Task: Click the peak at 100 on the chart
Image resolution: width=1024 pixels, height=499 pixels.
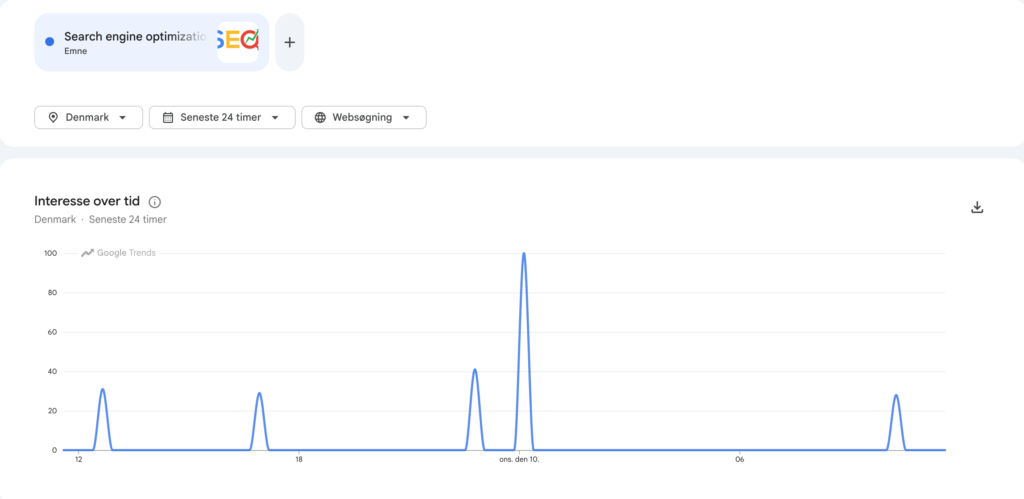Action: click(x=524, y=254)
